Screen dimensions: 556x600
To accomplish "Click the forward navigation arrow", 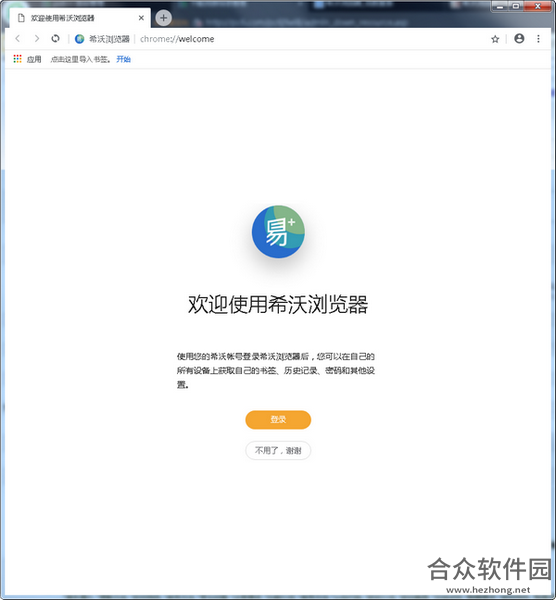I will [x=37, y=39].
